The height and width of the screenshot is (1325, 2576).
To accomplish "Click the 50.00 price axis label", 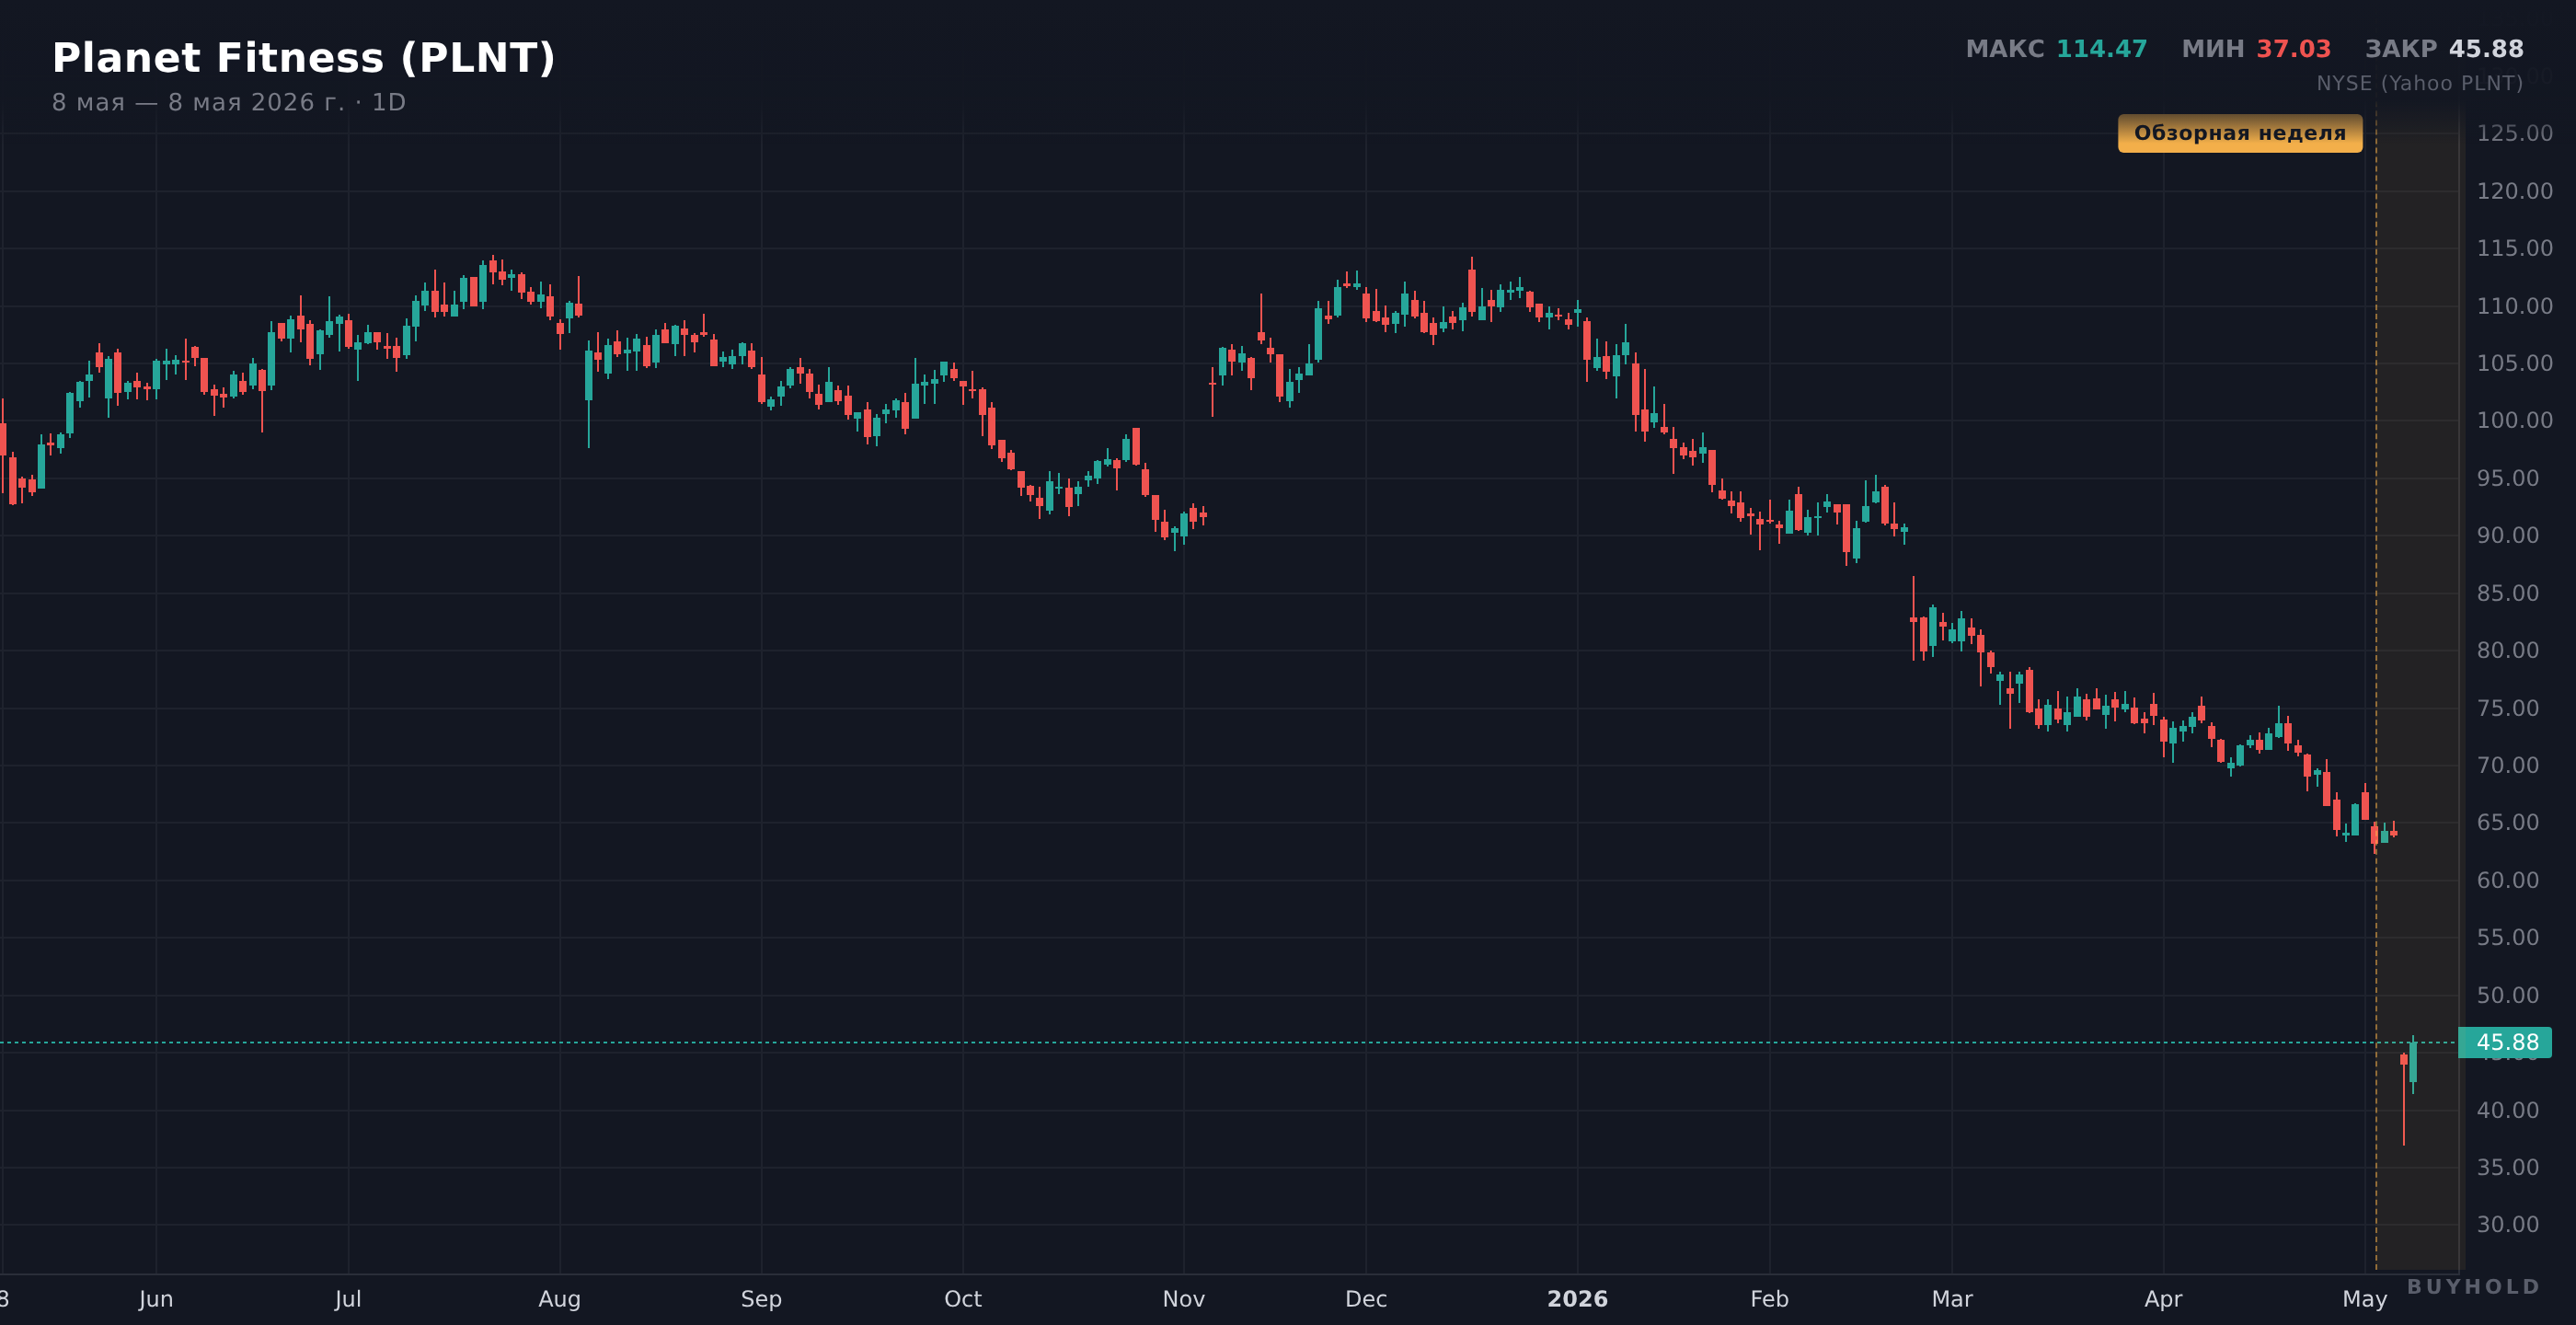I will pos(2507,995).
